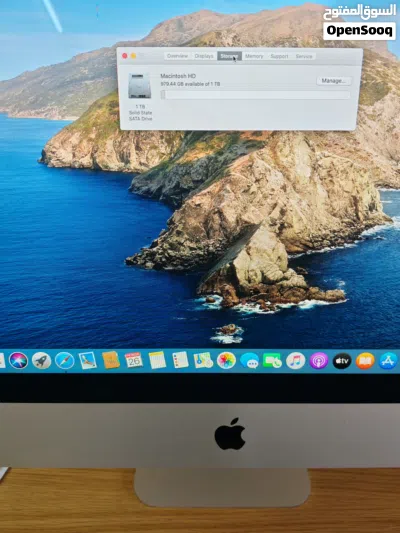Open the yellow Notes icon in Dock

pyautogui.click(x=157, y=360)
